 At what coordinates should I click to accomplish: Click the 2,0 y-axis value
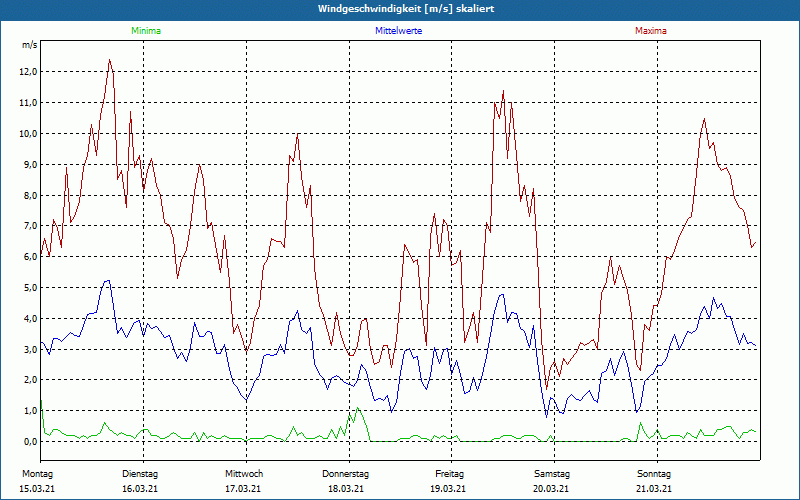30,380
